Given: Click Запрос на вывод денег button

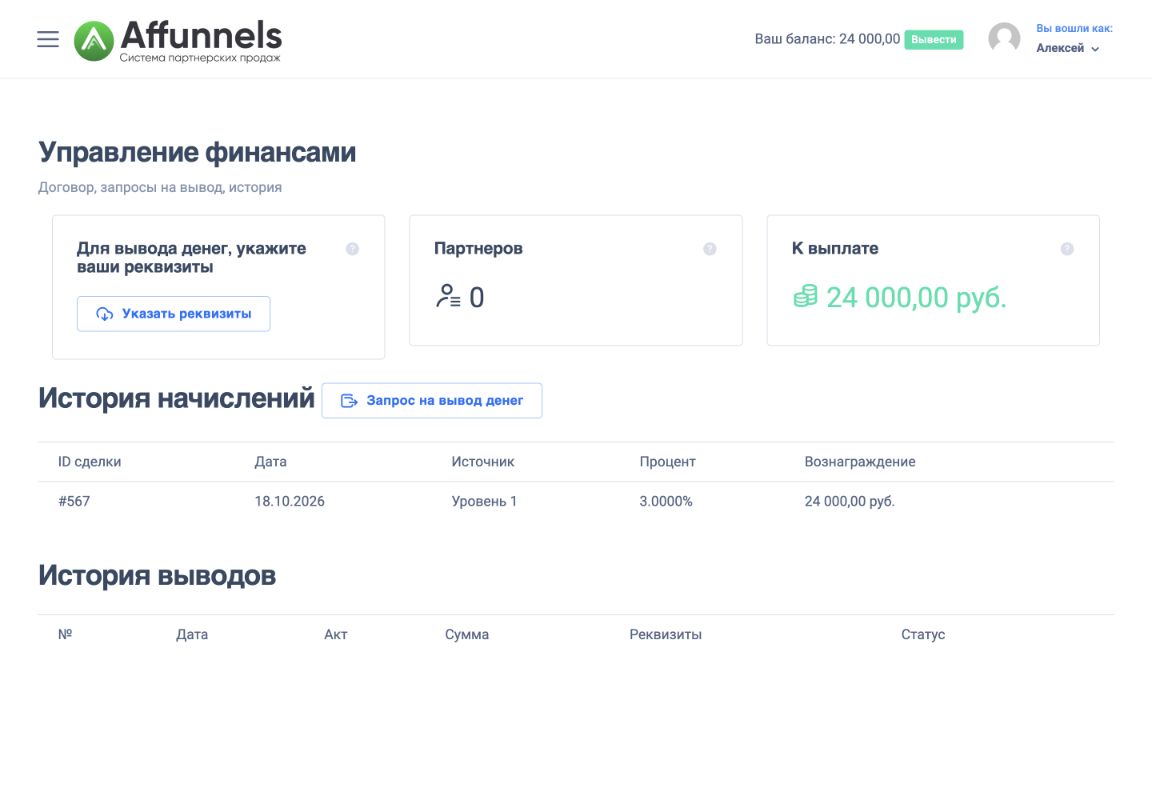Looking at the screenshot, I should pos(432,400).
